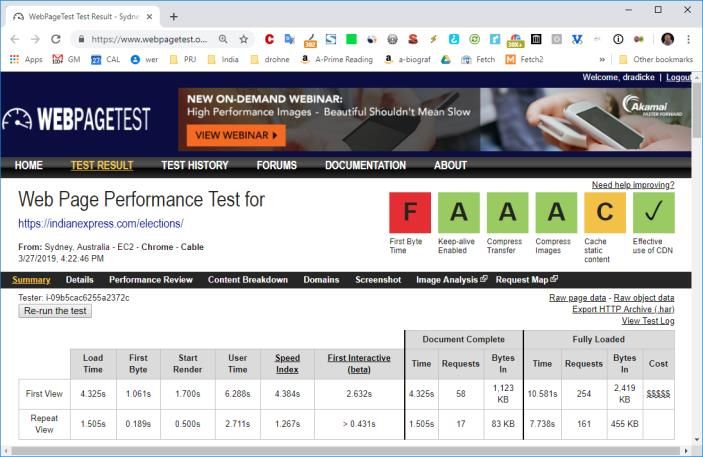The width and height of the screenshot is (703, 457).
Task: Open the Google Translate extension icon
Action: pyautogui.click(x=290, y=39)
